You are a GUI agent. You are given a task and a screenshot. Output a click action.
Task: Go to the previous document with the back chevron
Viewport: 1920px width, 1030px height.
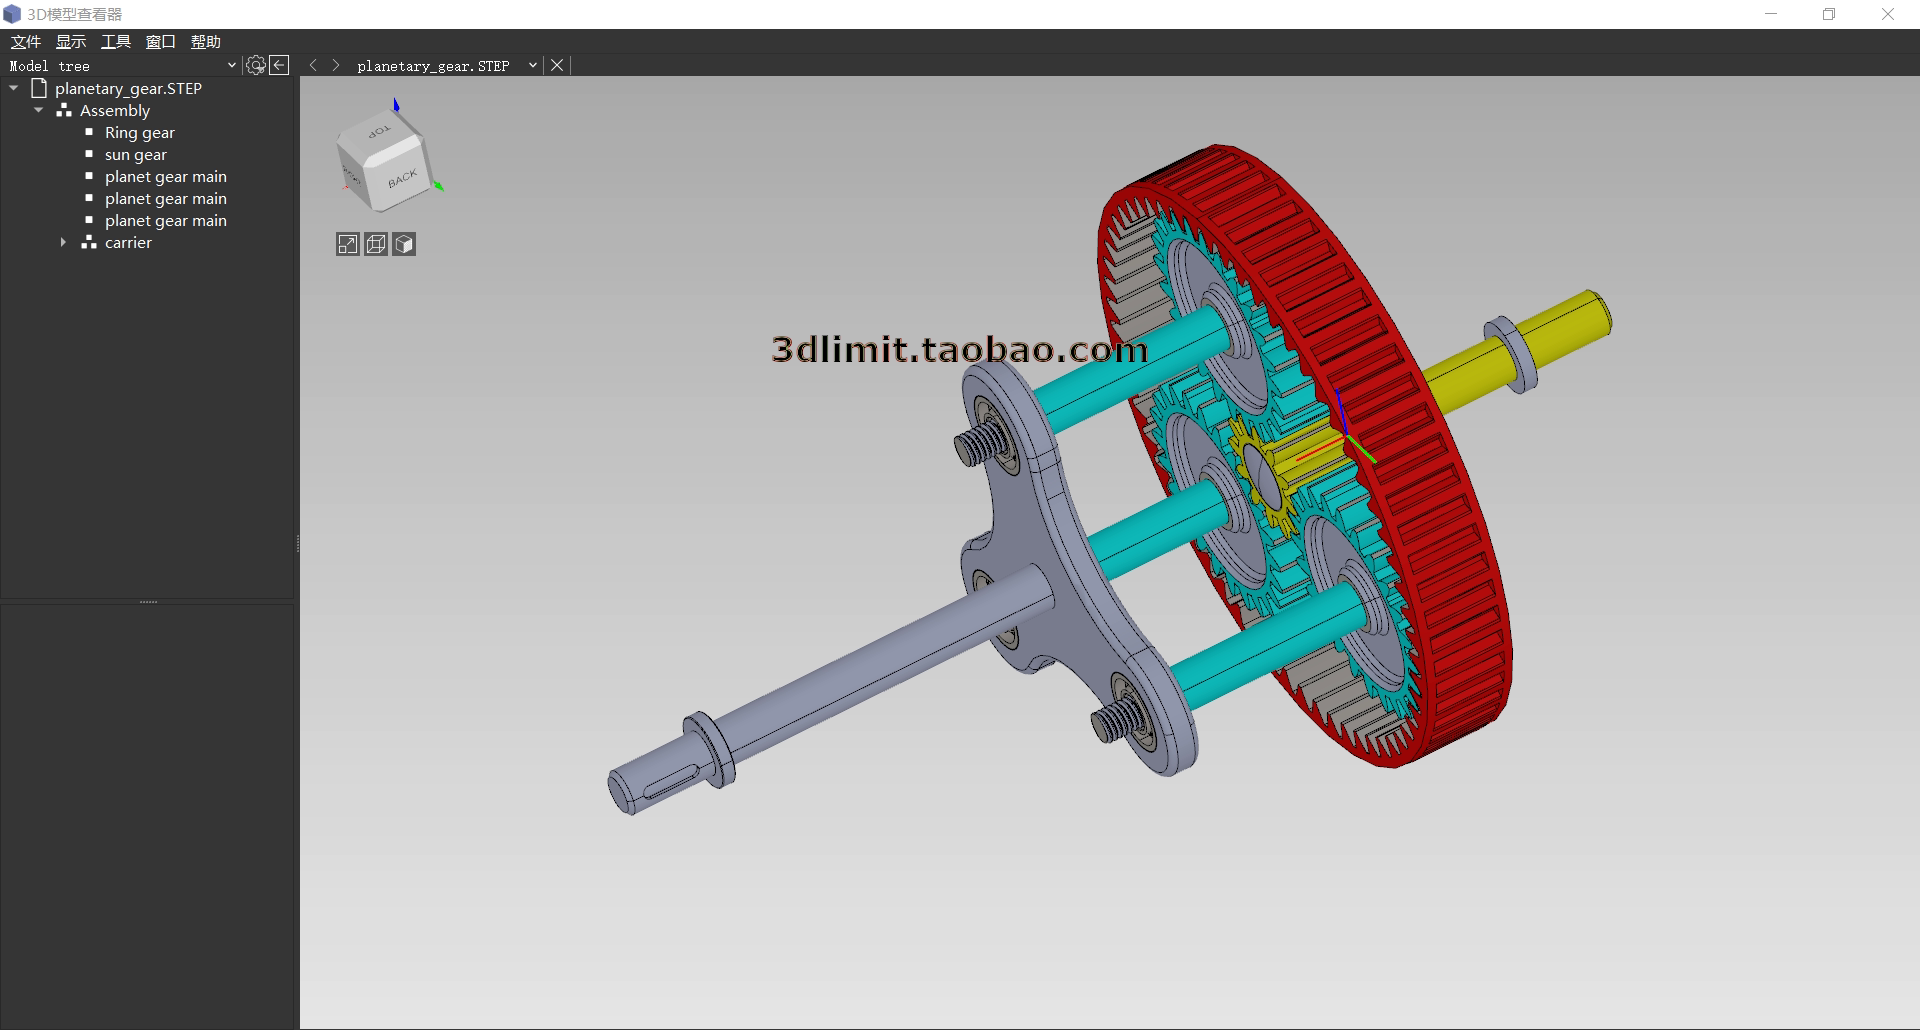coord(313,65)
